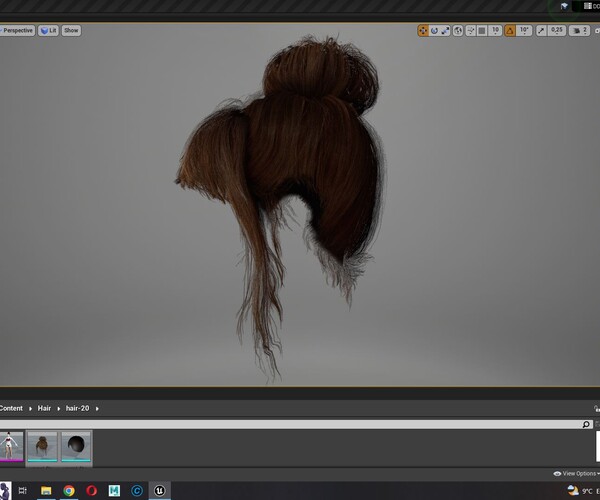Click the search magnifier icon

[586, 424]
